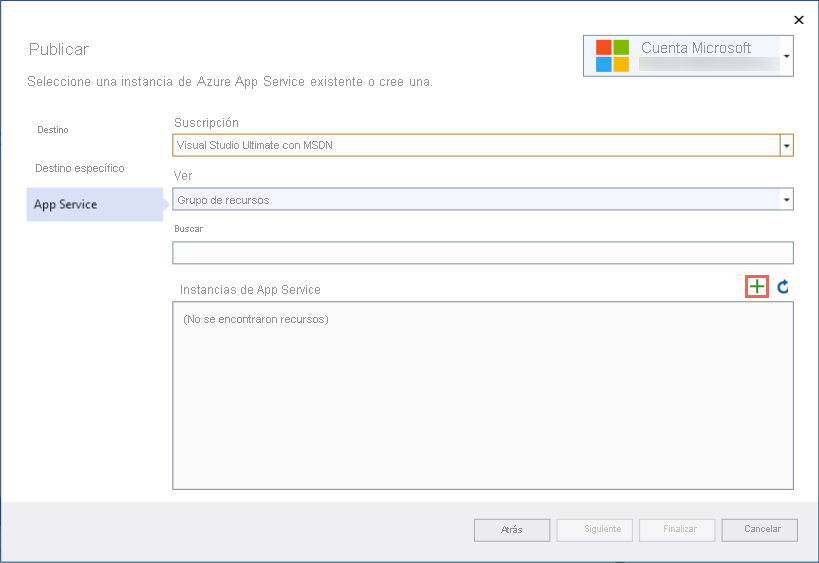Image resolution: width=819 pixels, height=563 pixels.
Task: Click the Siguiente button
Action: [594, 530]
